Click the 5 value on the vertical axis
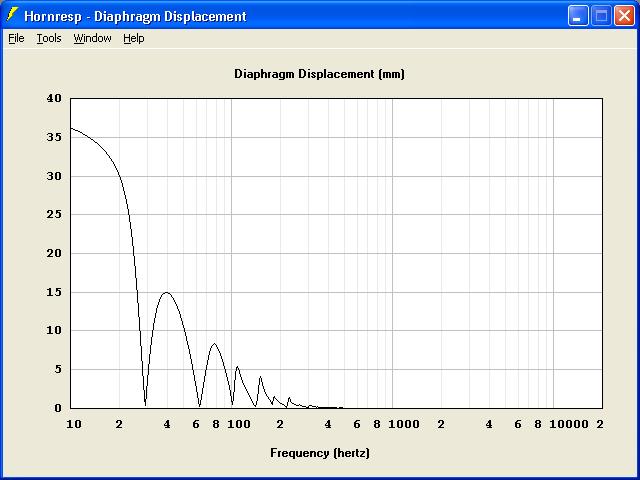 [58, 369]
